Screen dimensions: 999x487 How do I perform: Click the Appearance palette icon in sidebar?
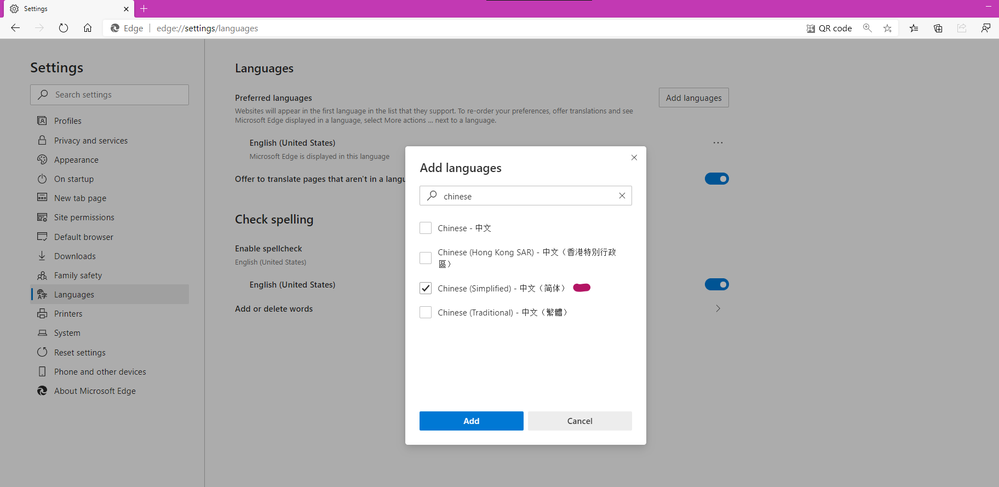pos(42,159)
